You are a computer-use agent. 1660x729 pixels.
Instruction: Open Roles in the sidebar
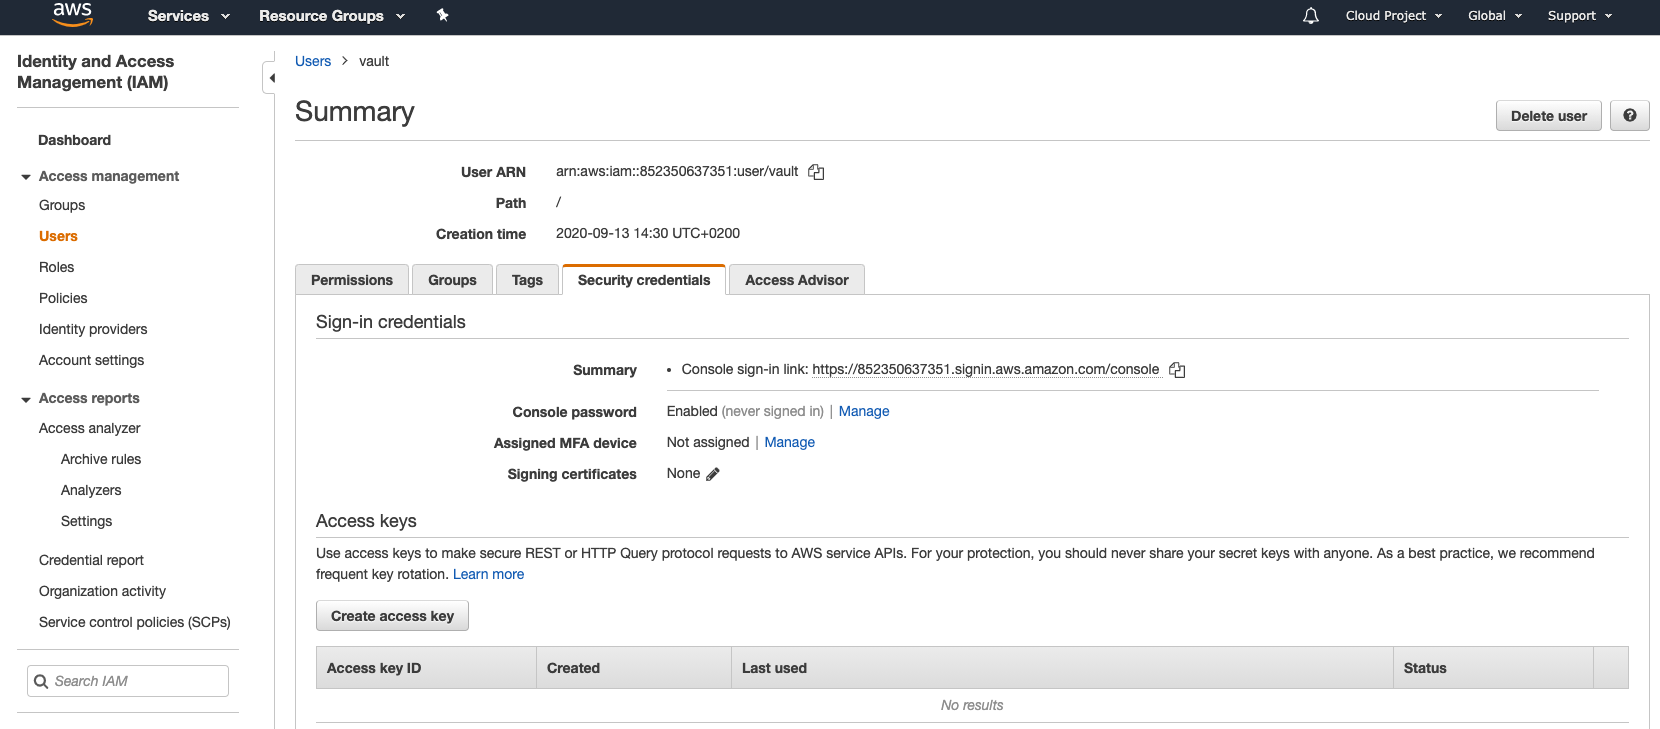pos(57,267)
